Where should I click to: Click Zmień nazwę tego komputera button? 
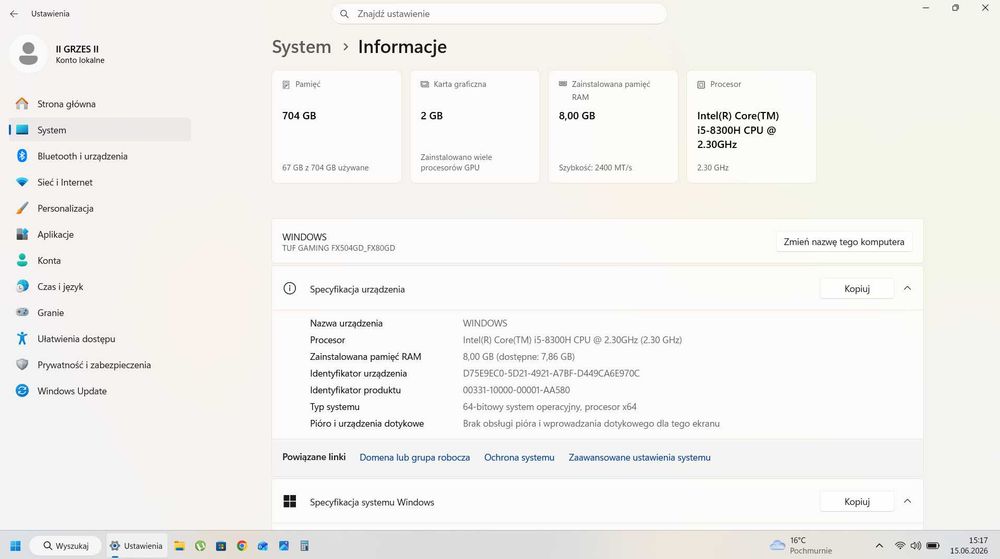844,242
